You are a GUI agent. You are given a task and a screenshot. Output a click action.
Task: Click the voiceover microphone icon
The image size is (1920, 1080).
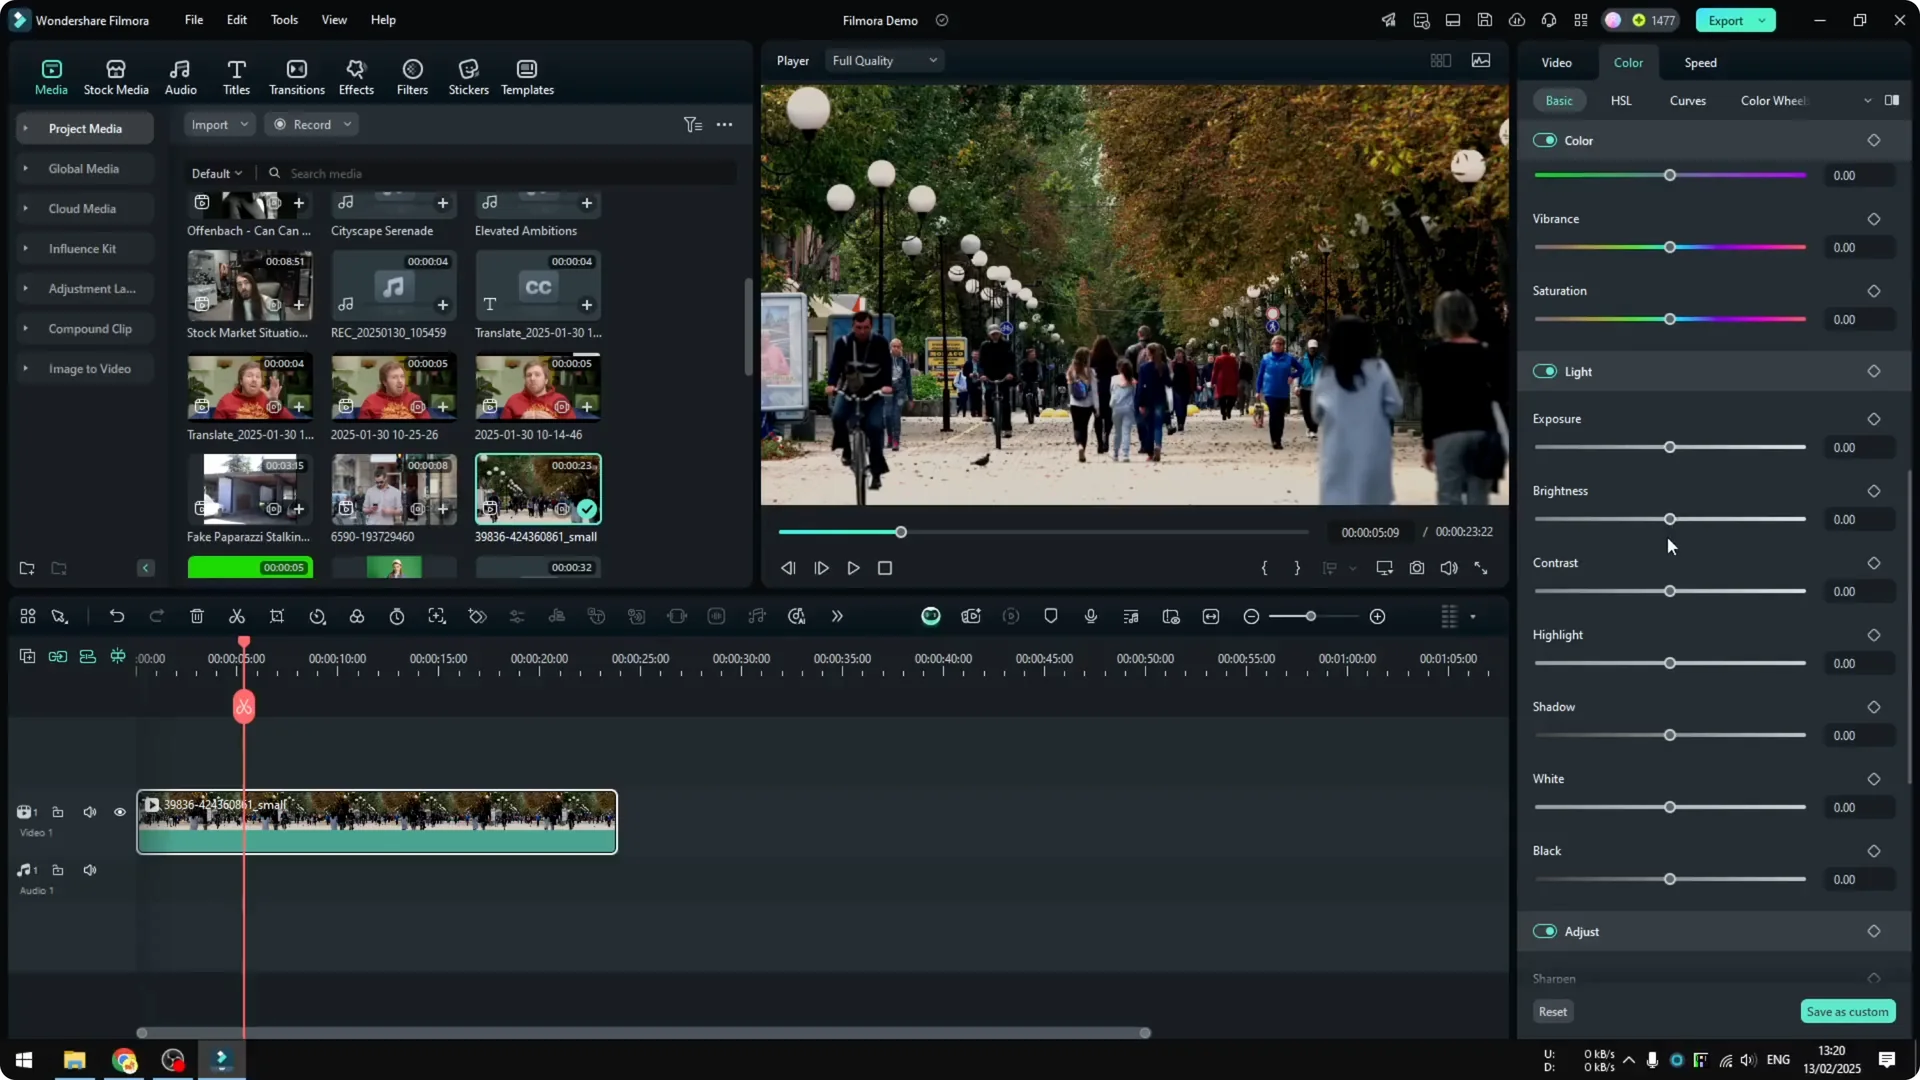[x=1091, y=617]
